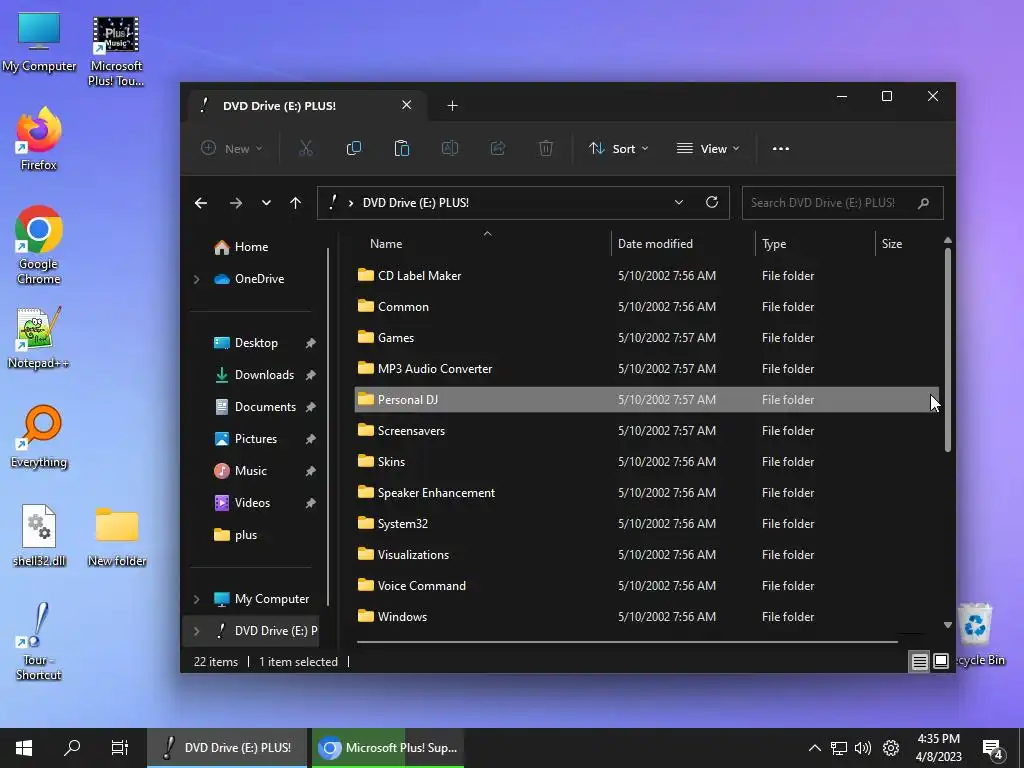Screen dimensions: 1024x768
Task: Switch to Microsoft Plus! Sup... taskbar window
Action: [x=388, y=748]
